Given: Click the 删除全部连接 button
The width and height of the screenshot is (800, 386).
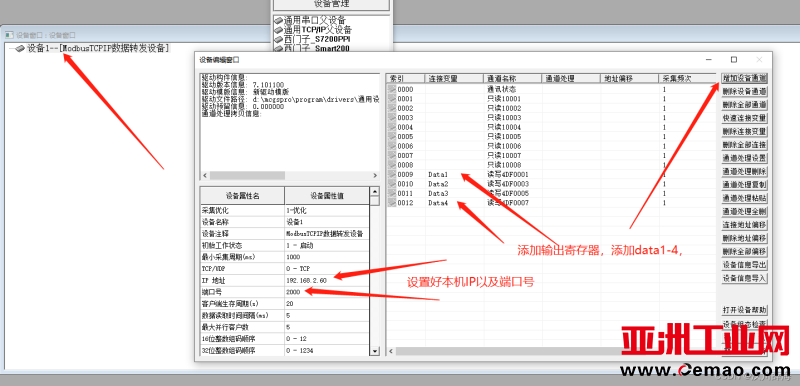Looking at the screenshot, I should coord(744,145).
